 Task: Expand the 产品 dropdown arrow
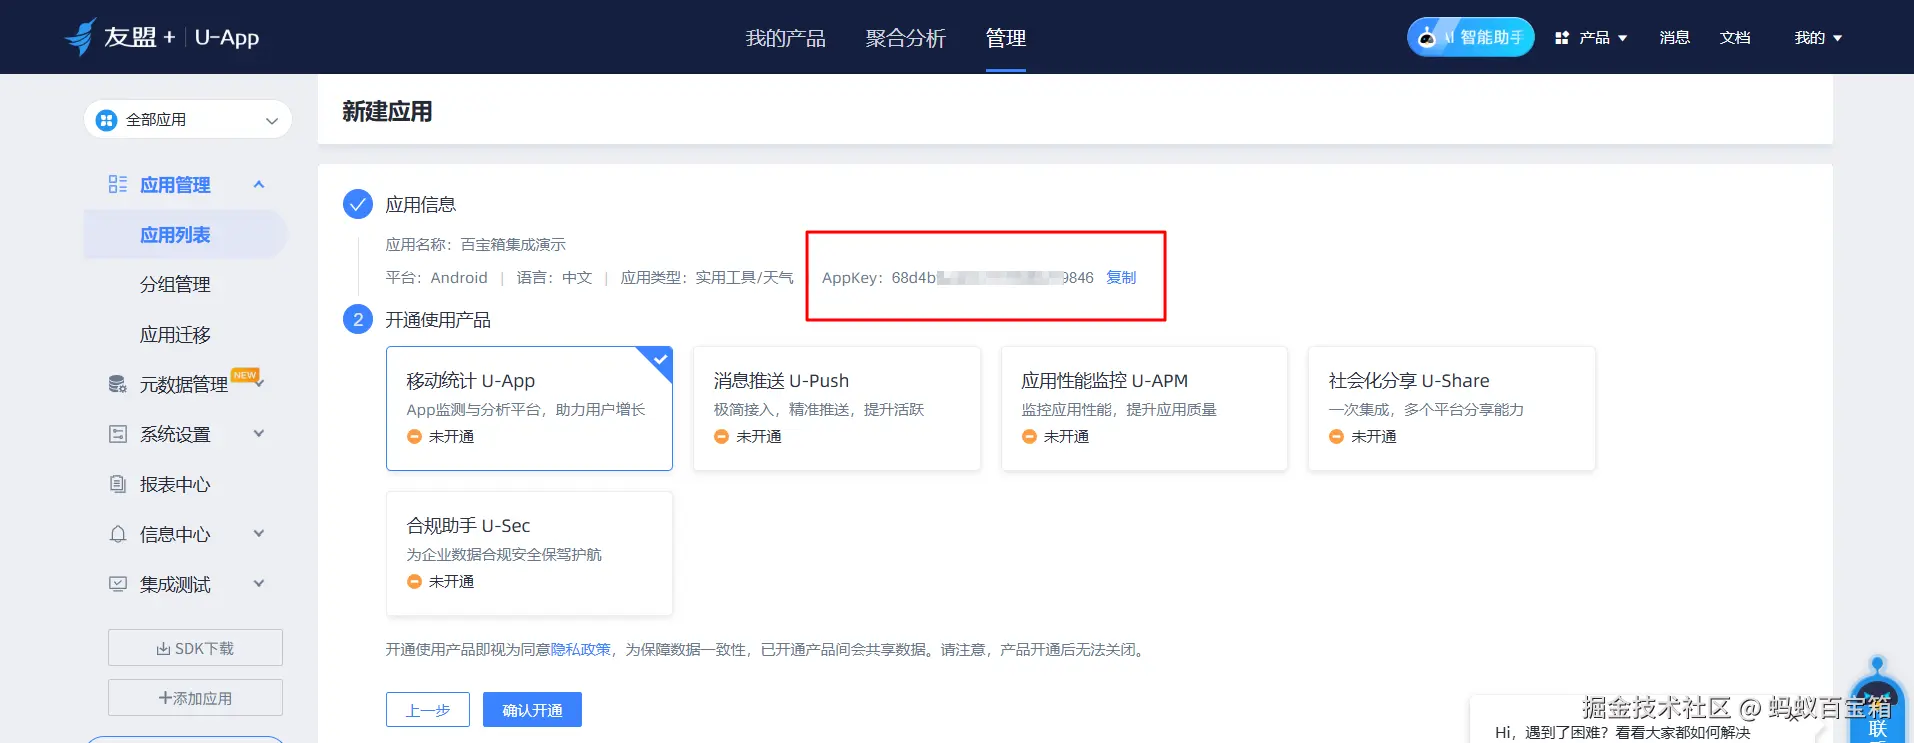1622,38
